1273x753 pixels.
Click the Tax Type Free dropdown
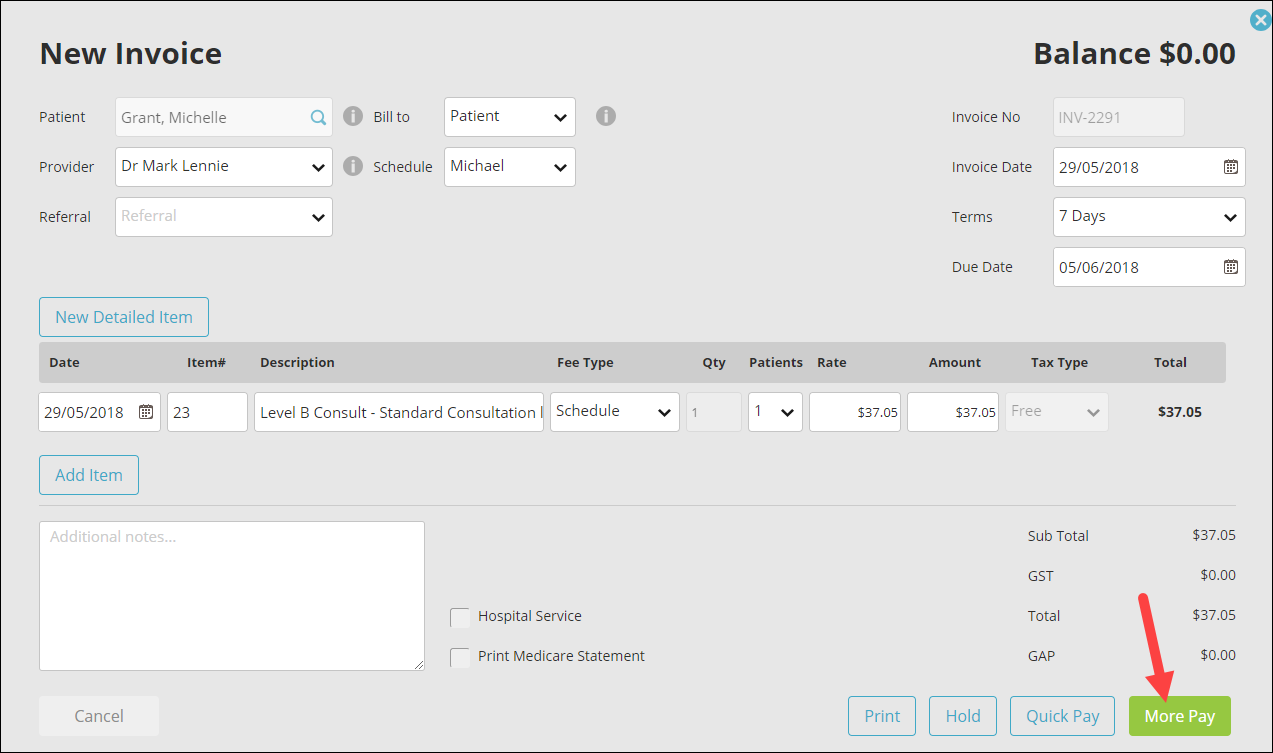coord(1056,412)
